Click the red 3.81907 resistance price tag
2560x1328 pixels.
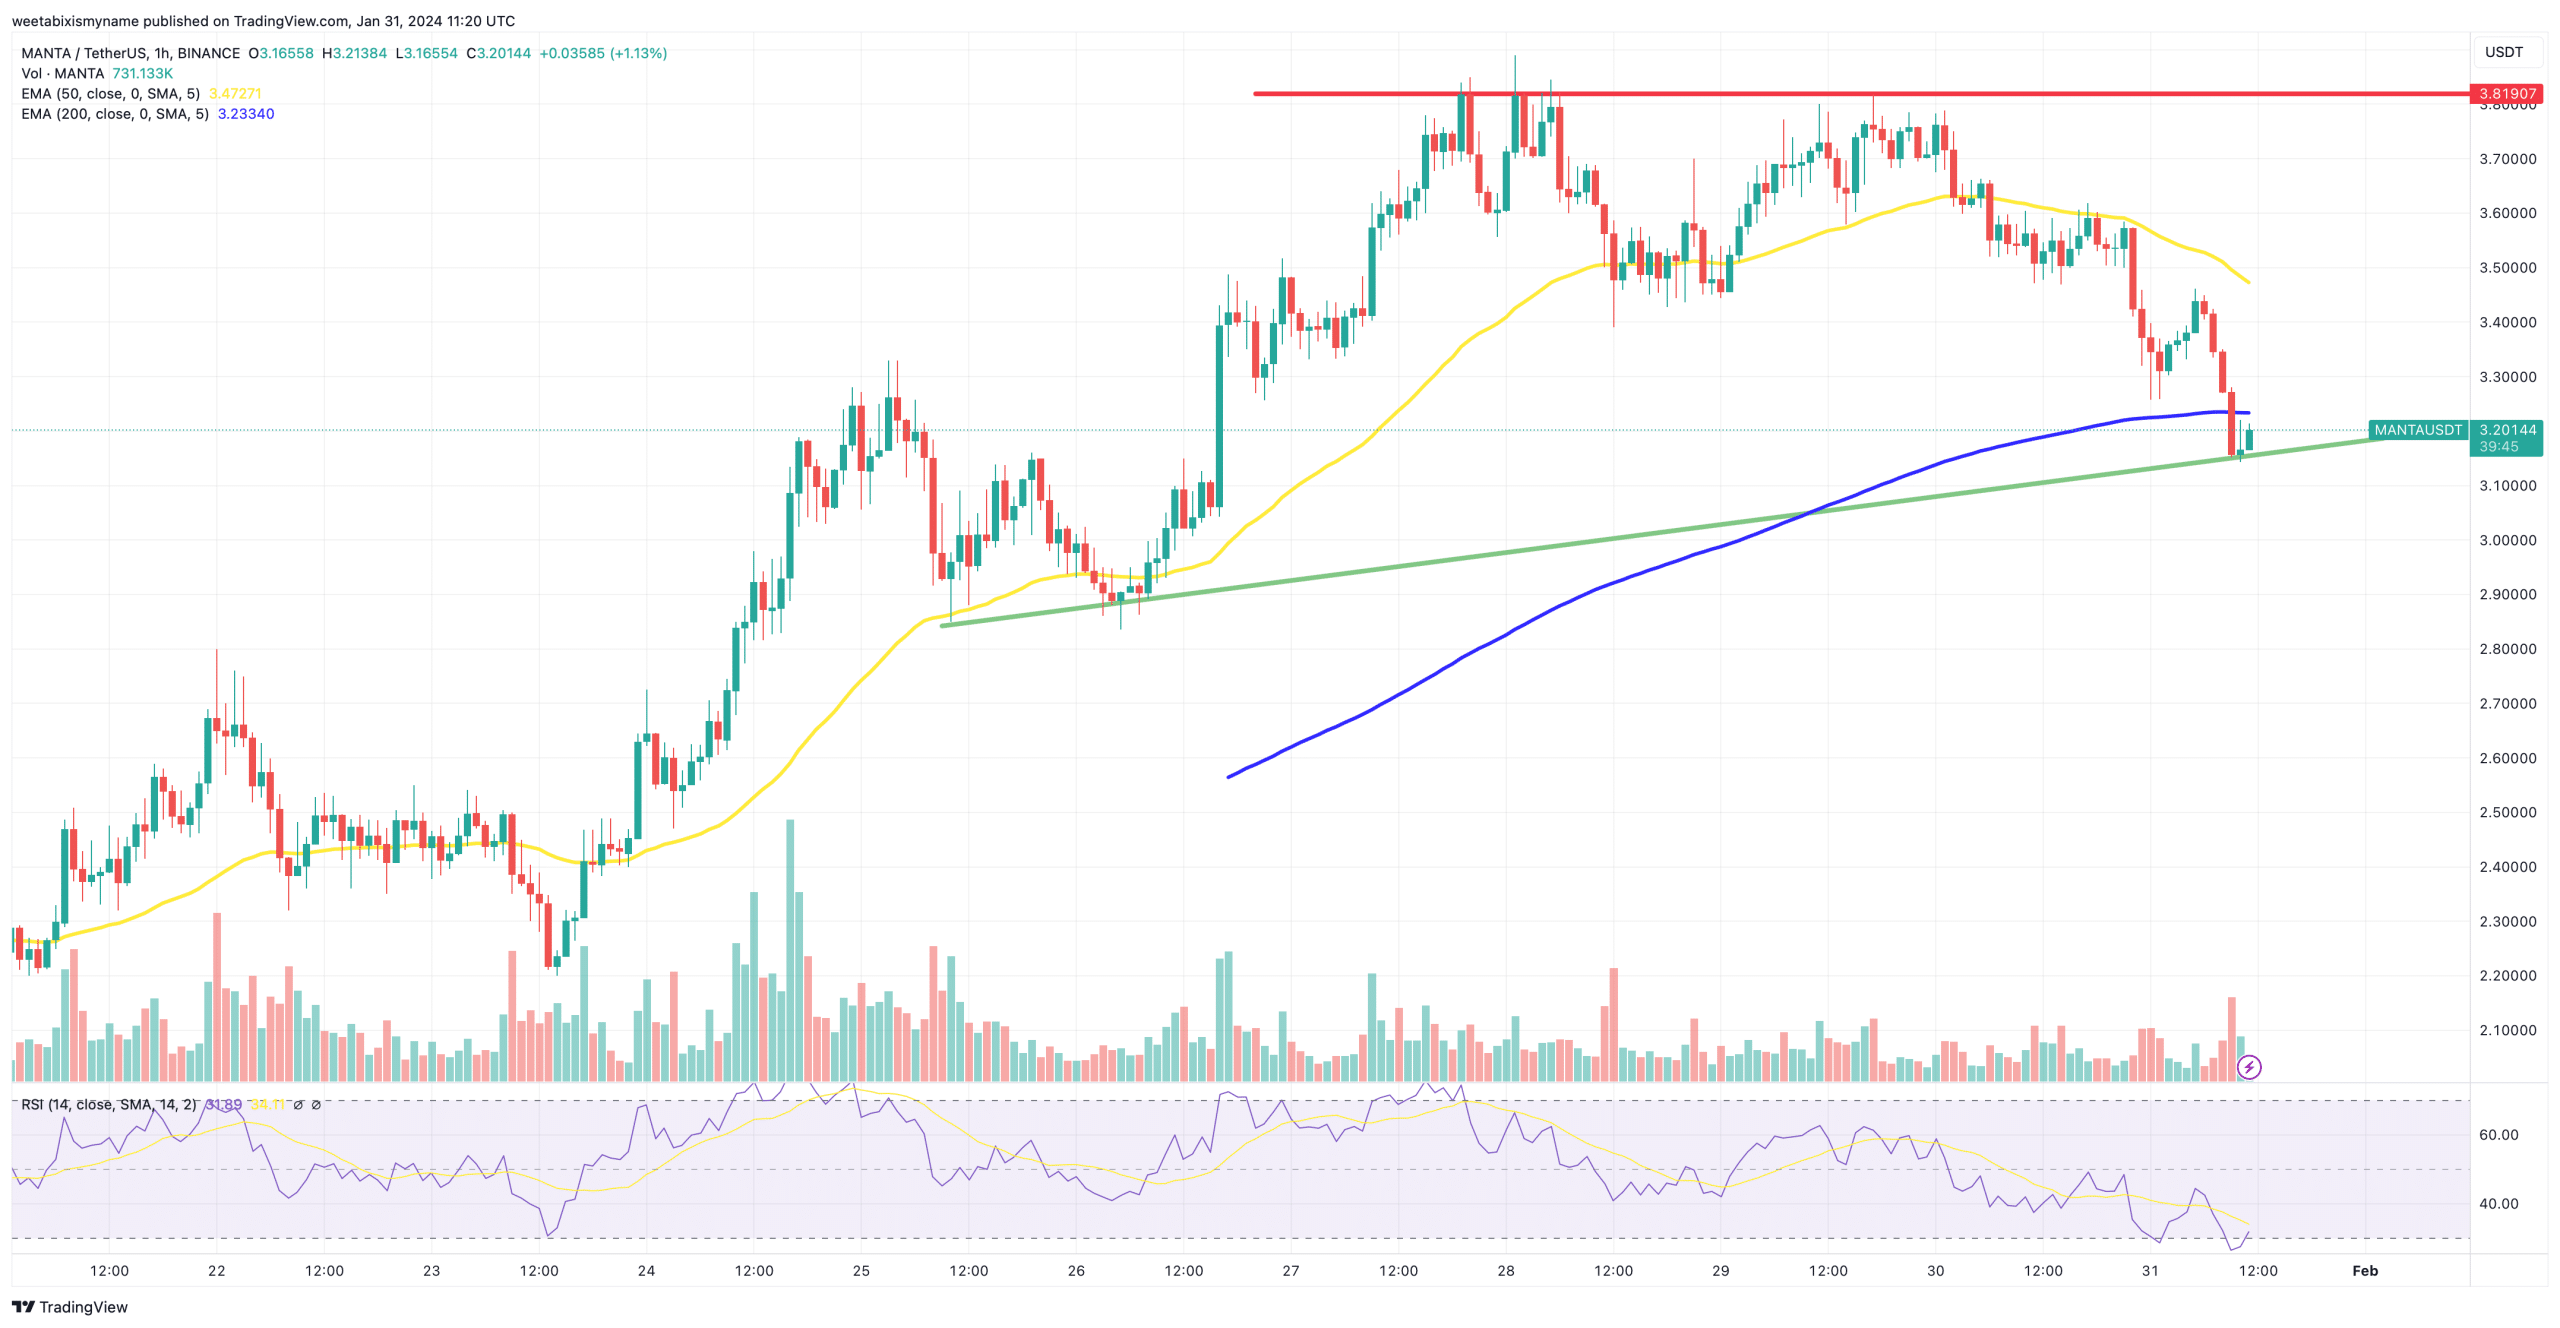(2506, 94)
